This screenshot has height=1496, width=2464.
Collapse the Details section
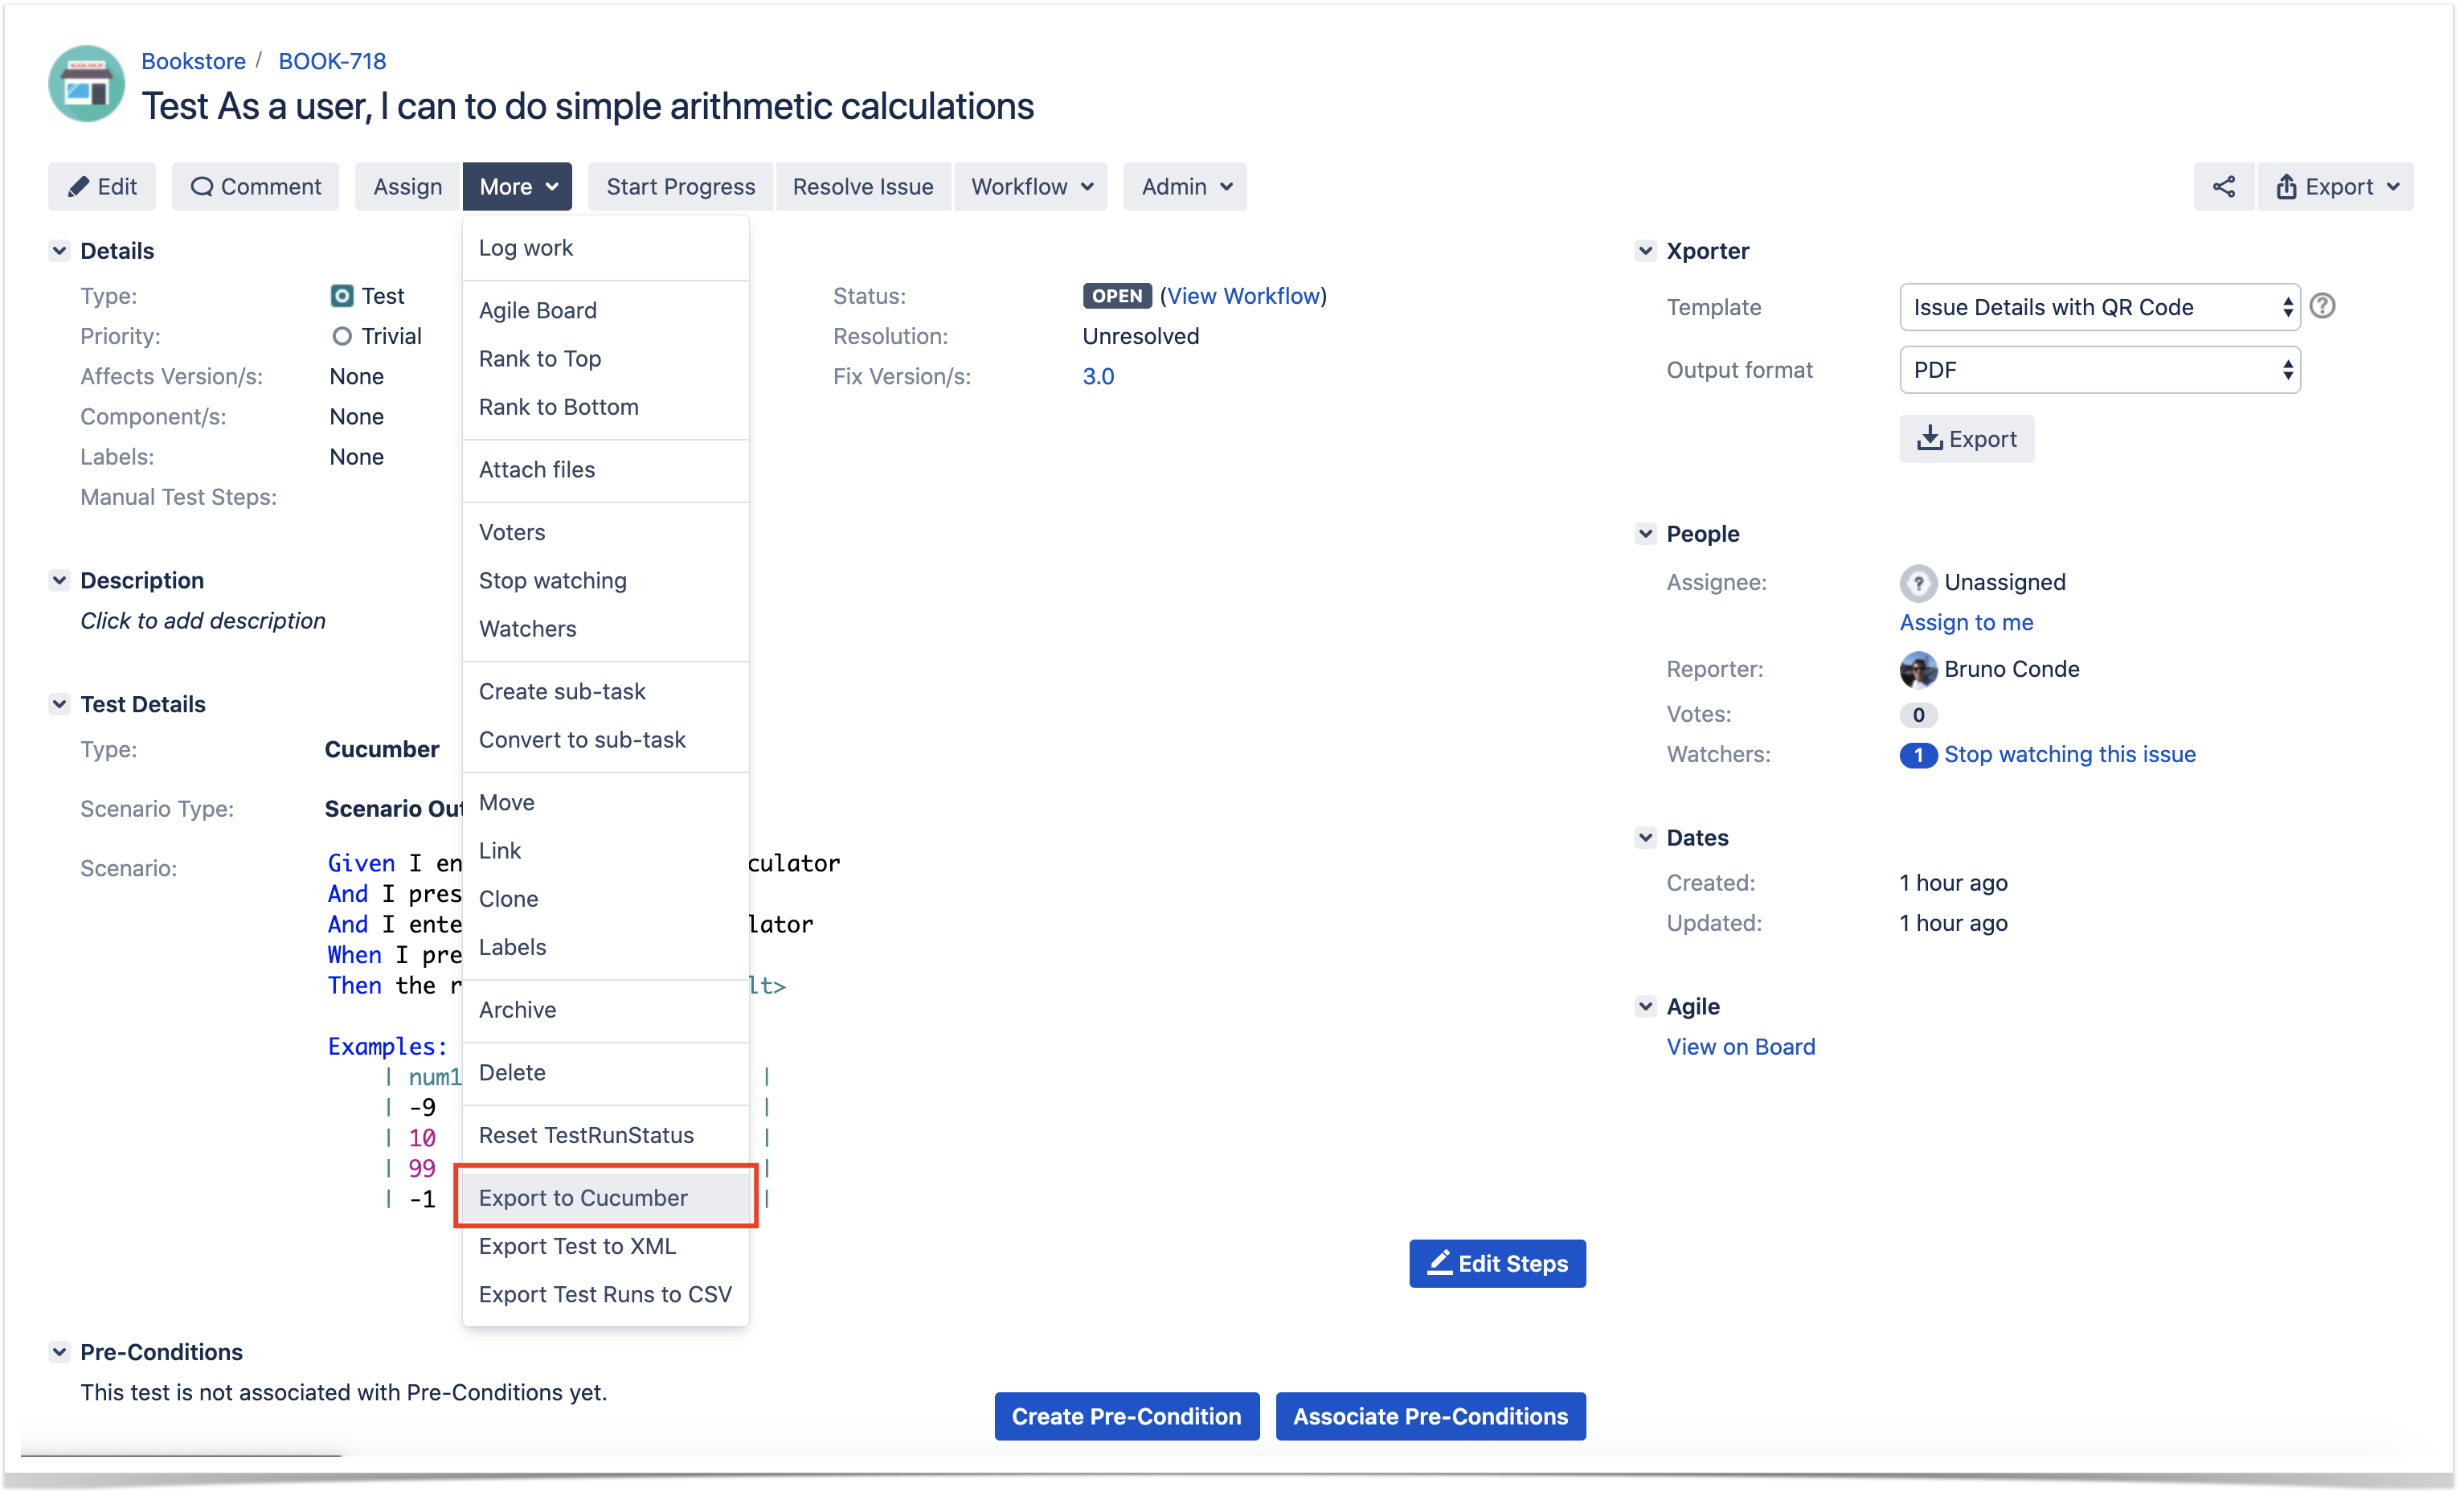point(59,251)
